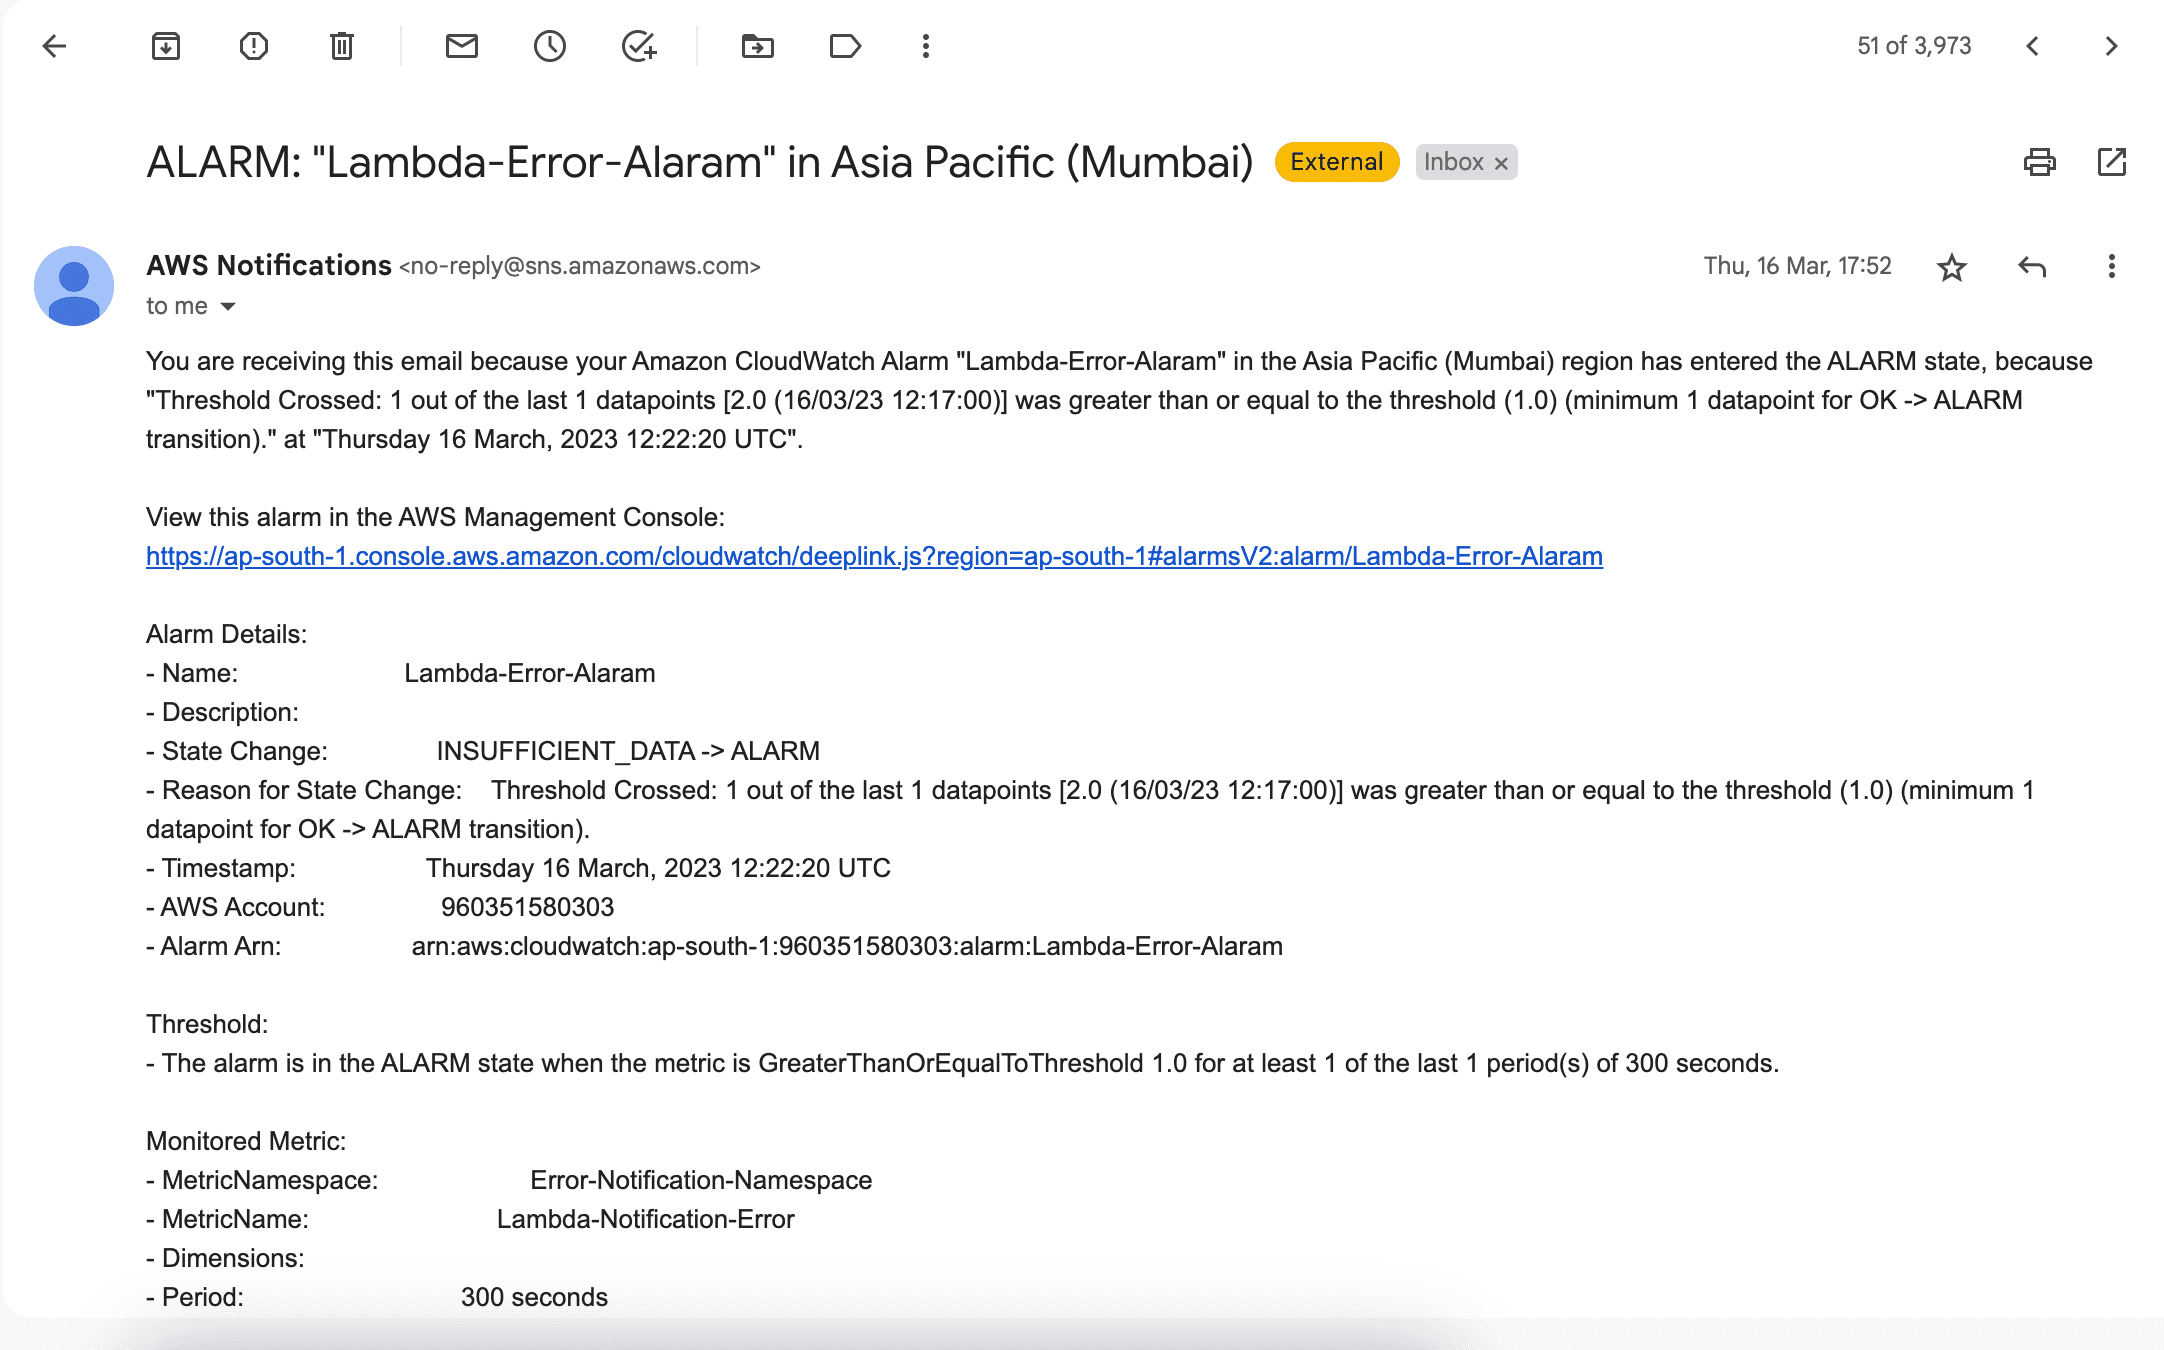Click the Inbox label chip text
The width and height of the screenshot is (2164, 1350).
point(1454,162)
